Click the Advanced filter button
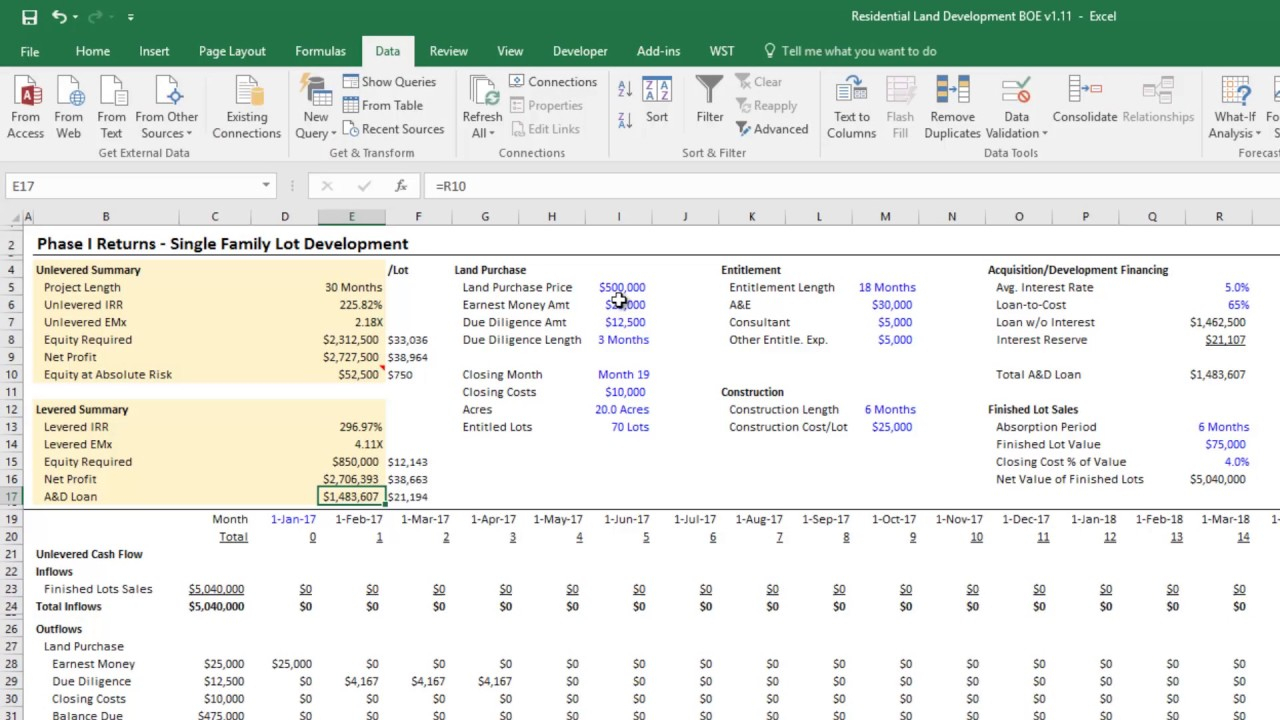Screen dimensions: 1280x720 click(772, 129)
